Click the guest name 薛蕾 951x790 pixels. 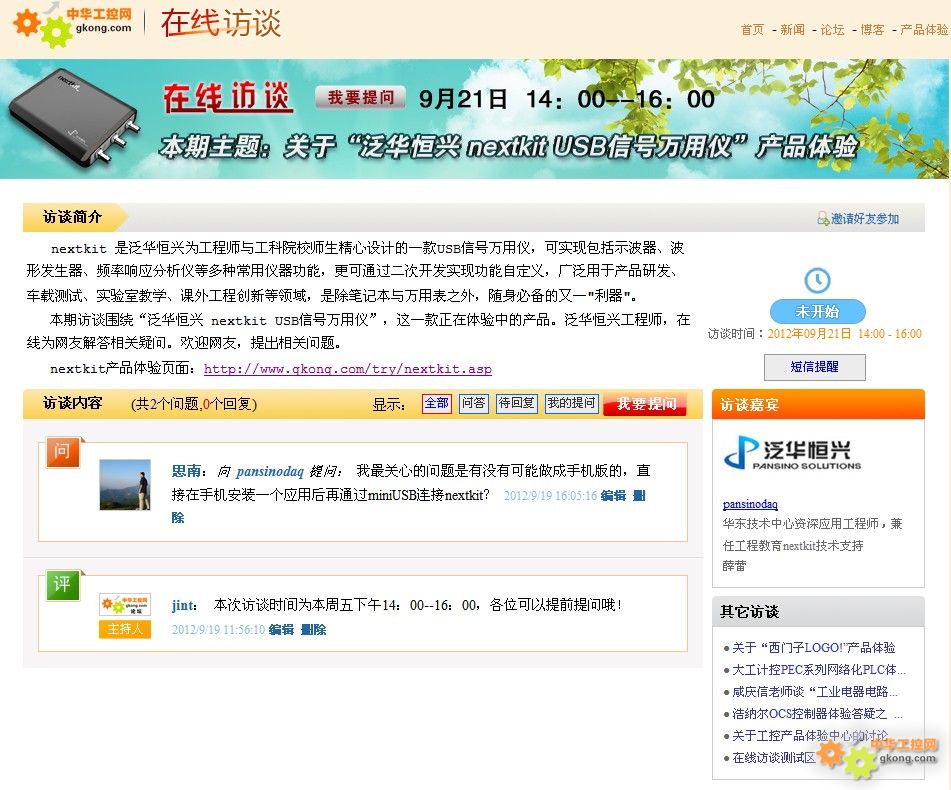click(x=734, y=566)
